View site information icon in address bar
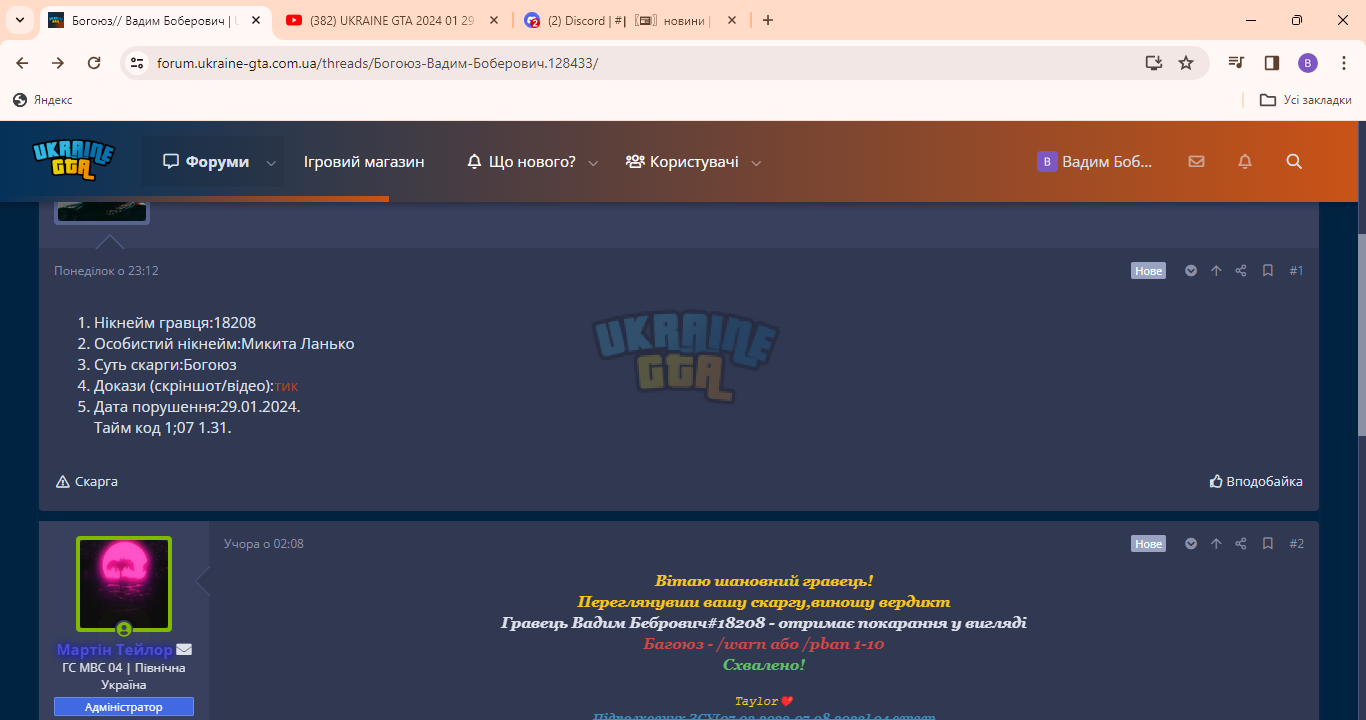Screen dimensions: 1366x720 click(x=138, y=63)
